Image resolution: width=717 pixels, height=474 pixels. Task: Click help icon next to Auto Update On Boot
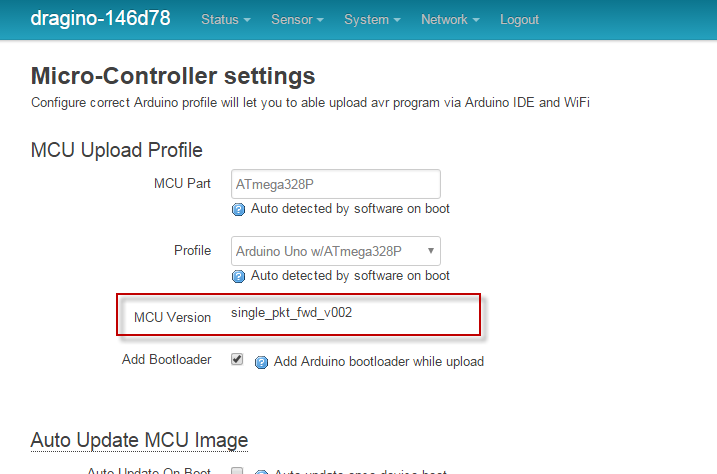[x=261, y=472]
